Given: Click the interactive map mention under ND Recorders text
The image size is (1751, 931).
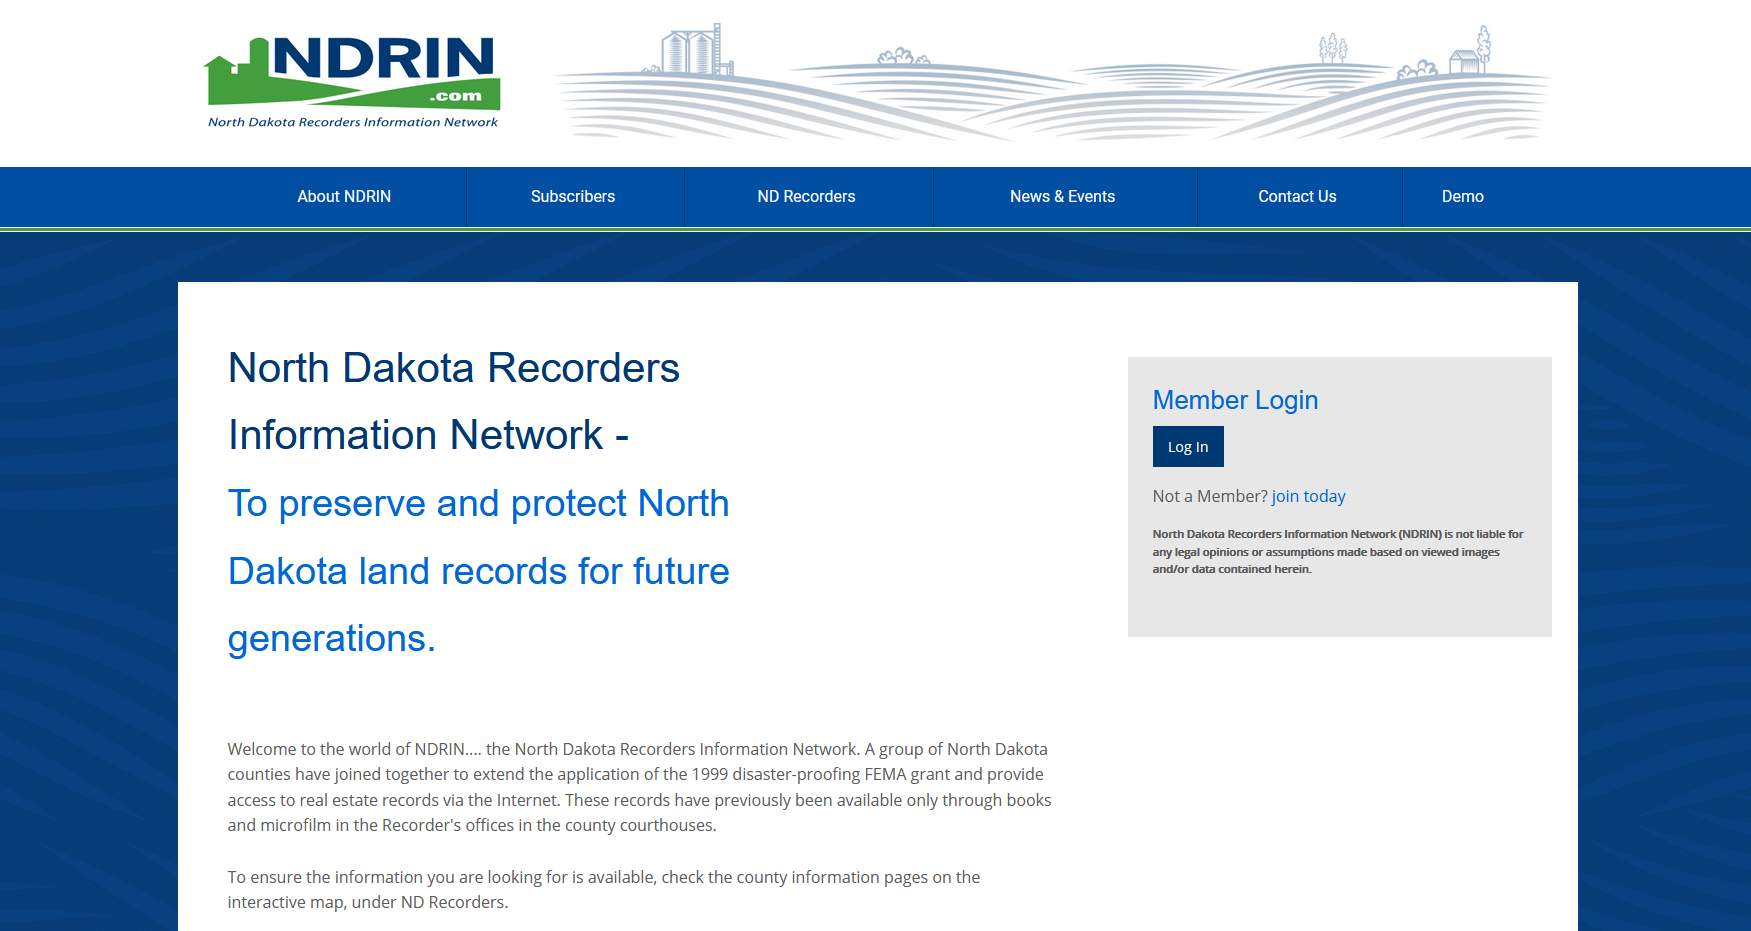Looking at the screenshot, I should 603,889.
